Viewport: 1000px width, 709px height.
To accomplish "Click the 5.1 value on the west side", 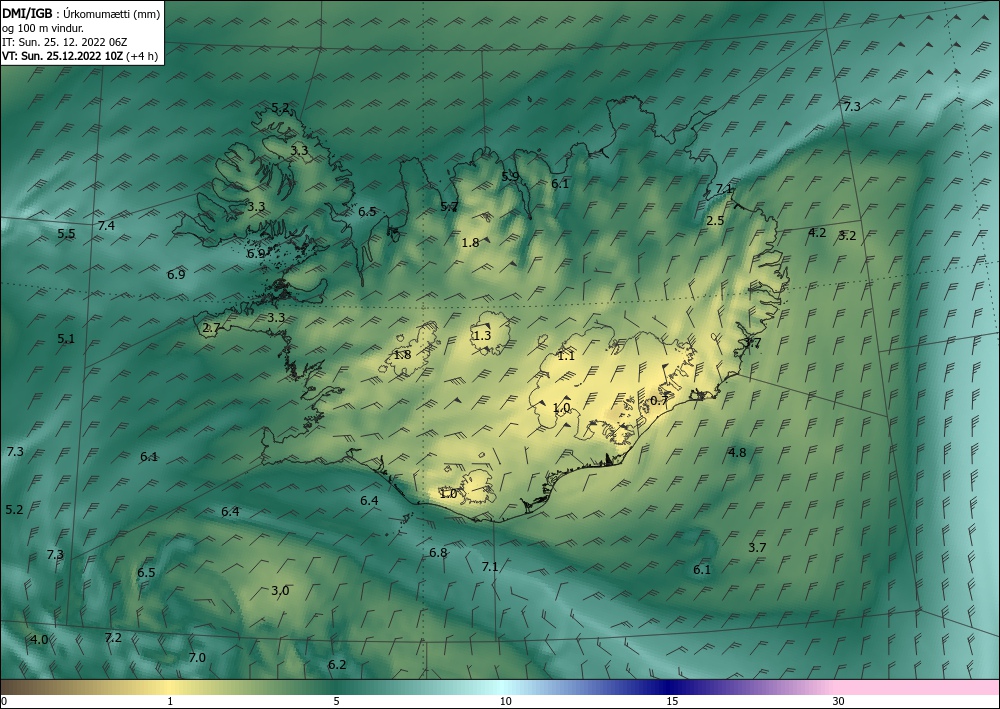I will point(66,339).
